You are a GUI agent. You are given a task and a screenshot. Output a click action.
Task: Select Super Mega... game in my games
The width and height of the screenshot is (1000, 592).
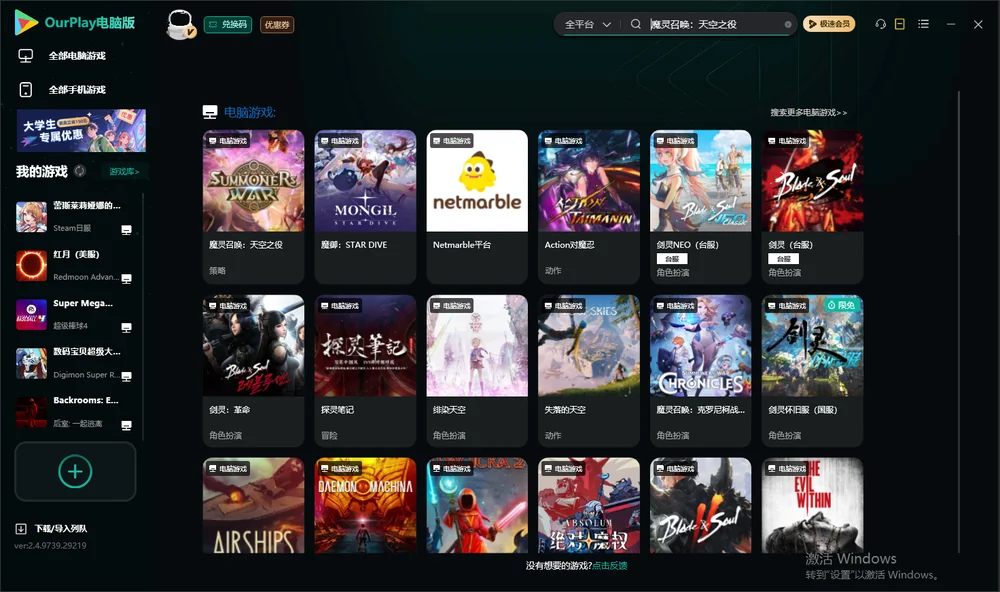[75, 314]
